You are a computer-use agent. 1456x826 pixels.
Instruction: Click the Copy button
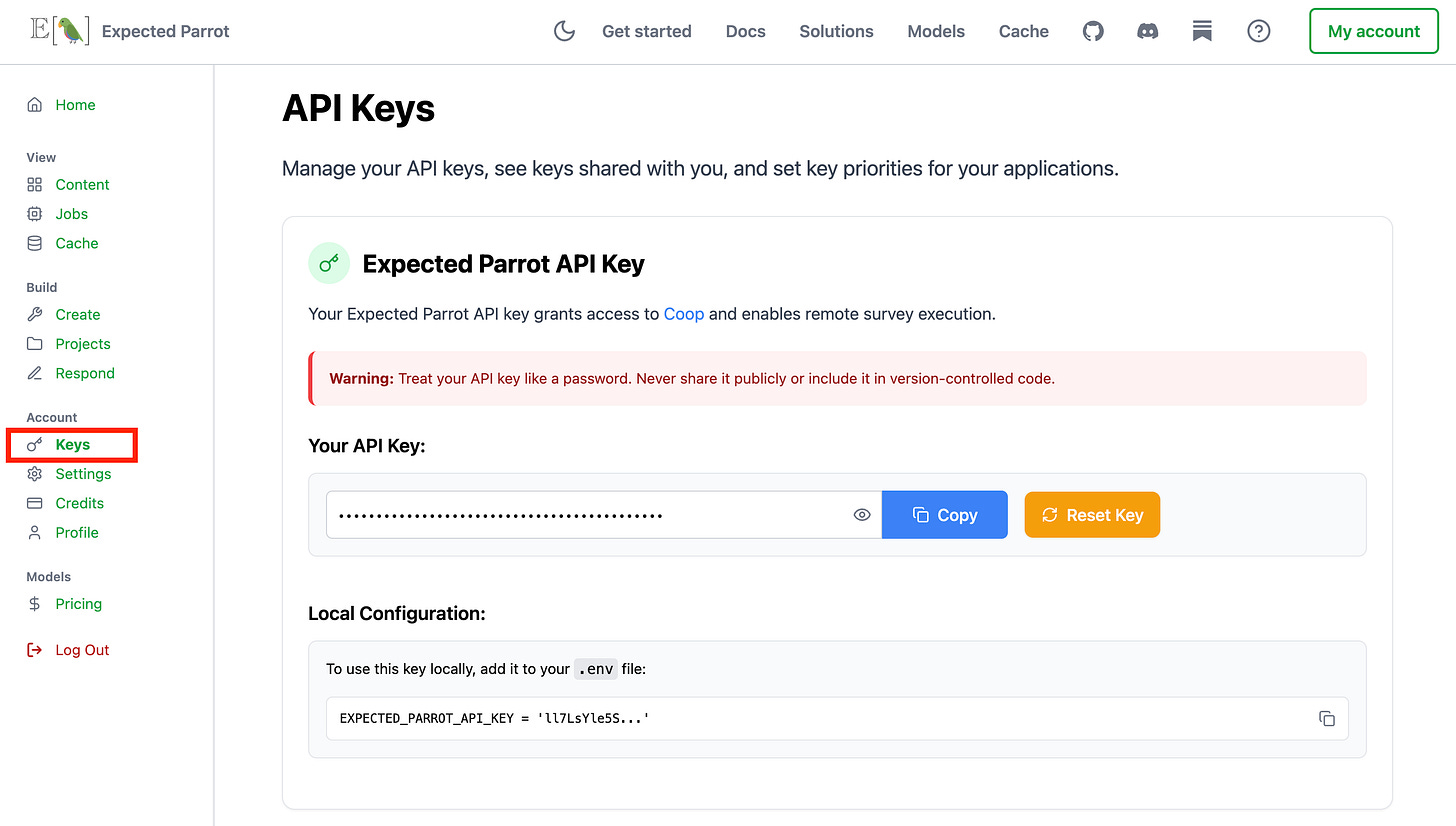(944, 515)
